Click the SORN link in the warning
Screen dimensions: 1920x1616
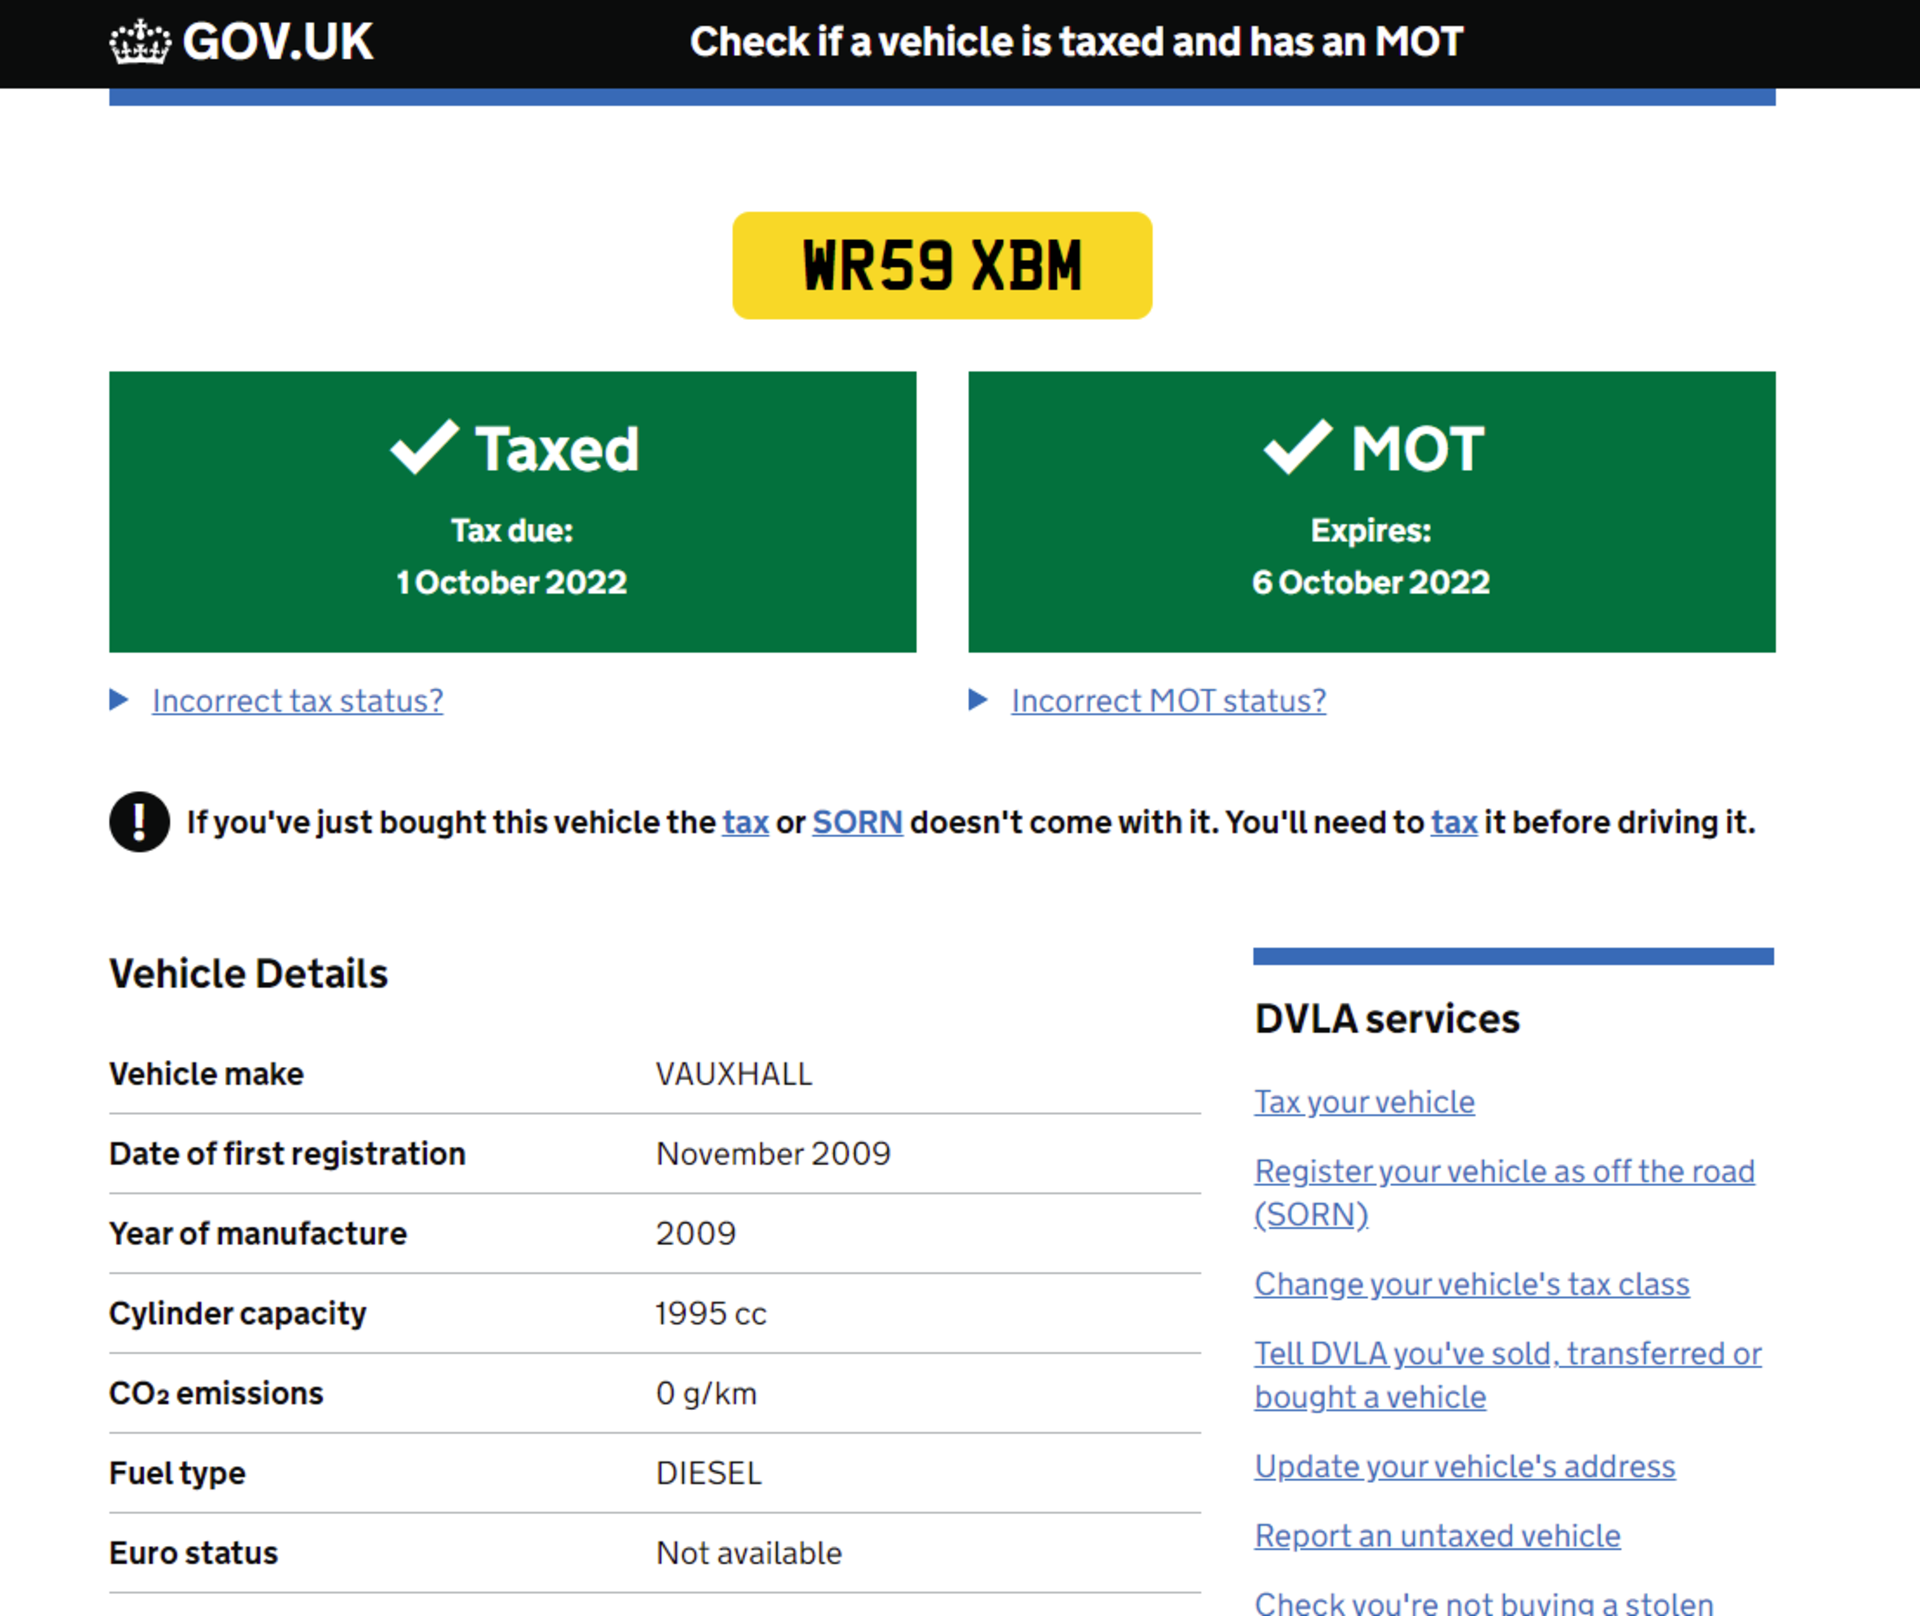(x=857, y=822)
